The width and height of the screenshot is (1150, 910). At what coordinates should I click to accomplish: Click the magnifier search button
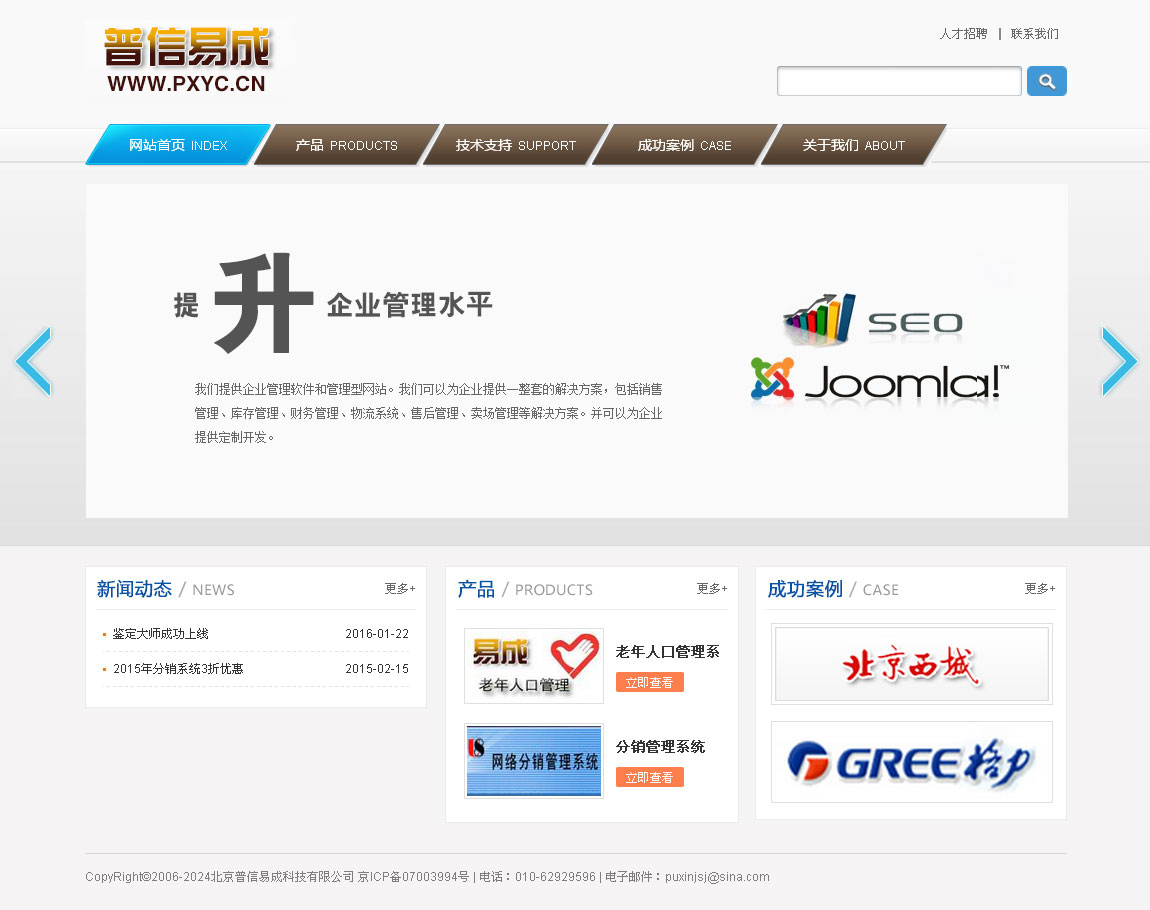pyautogui.click(x=1047, y=81)
